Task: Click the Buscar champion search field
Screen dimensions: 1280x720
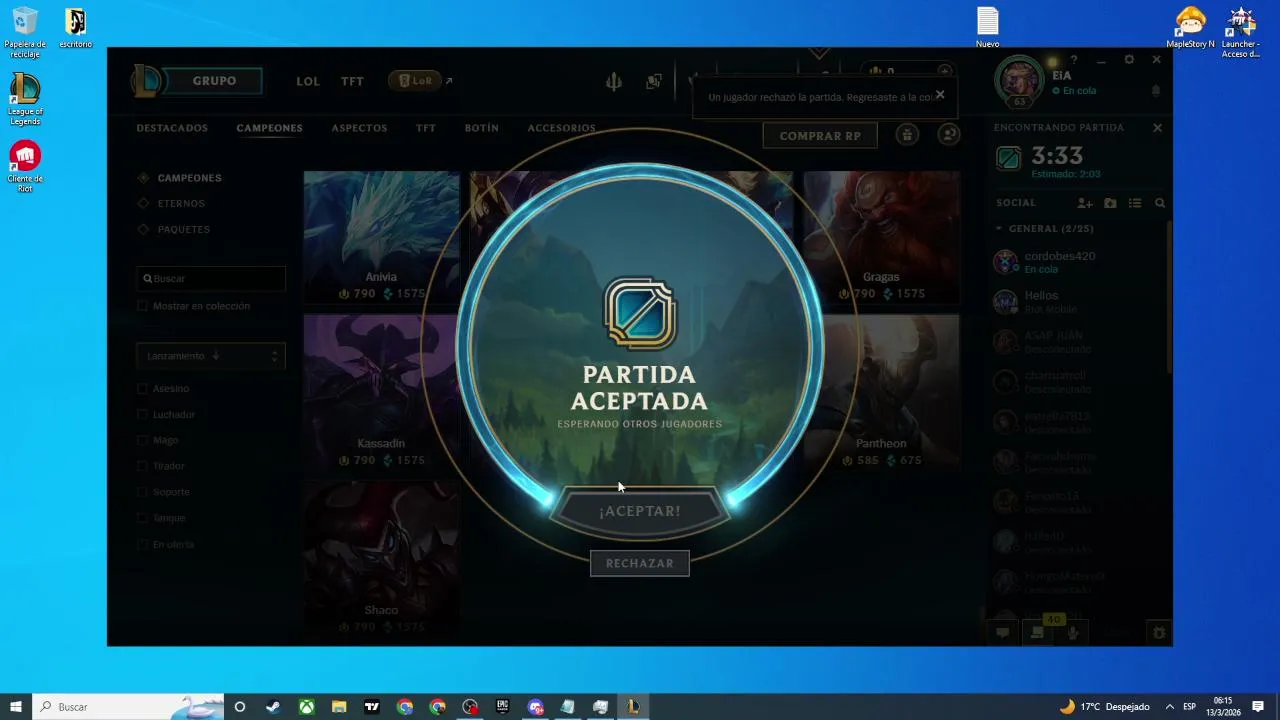Action: pyautogui.click(x=211, y=279)
